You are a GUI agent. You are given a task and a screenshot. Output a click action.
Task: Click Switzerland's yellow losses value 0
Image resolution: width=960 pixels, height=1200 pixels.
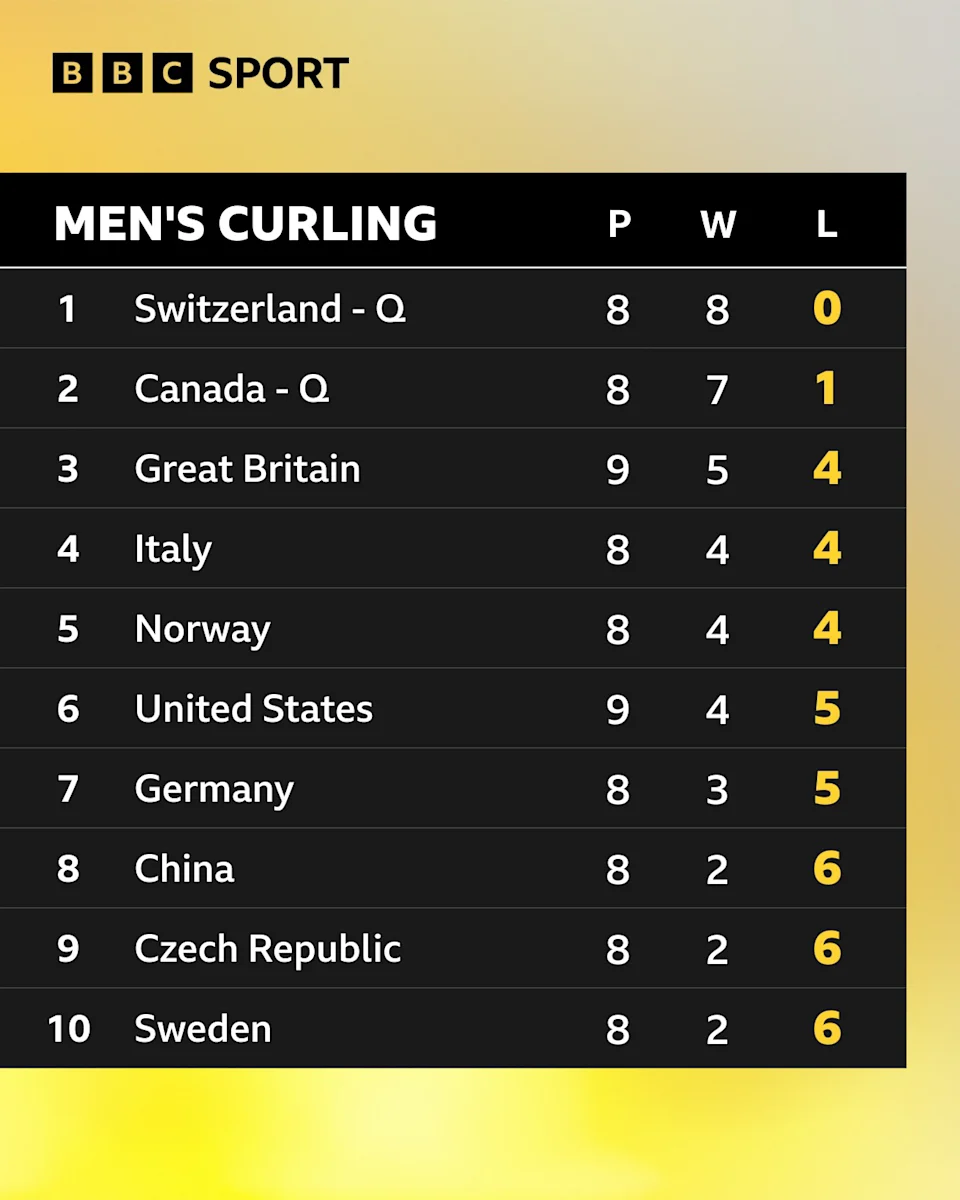(827, 309)
